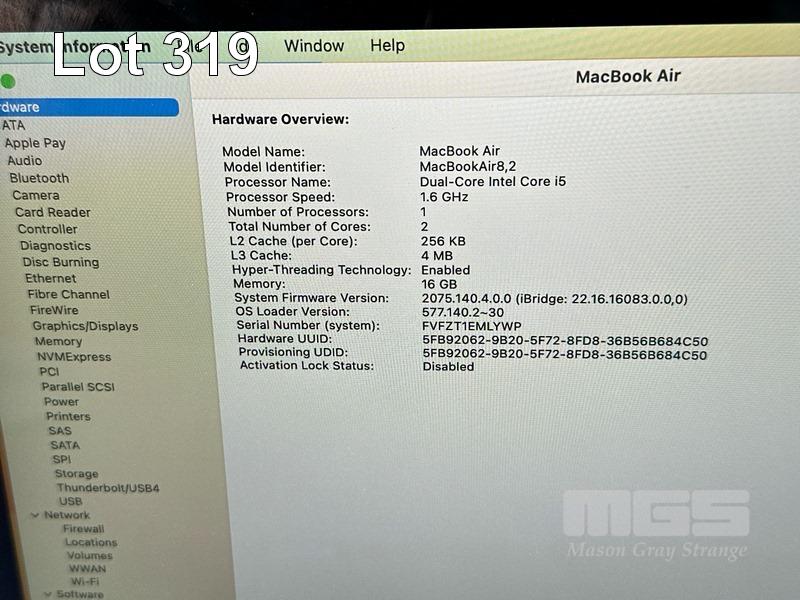Select Graphics/Displays in the sidebar
800x600 pixels.
[x=85, y=326]
